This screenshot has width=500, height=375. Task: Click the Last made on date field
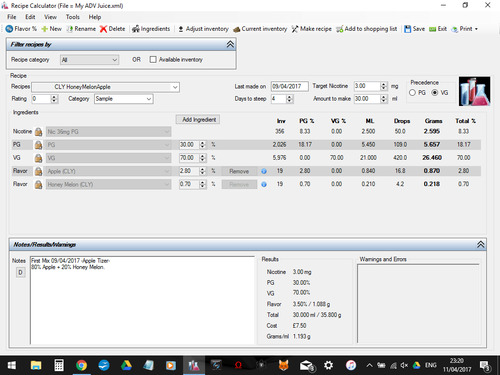coord(289,86)
